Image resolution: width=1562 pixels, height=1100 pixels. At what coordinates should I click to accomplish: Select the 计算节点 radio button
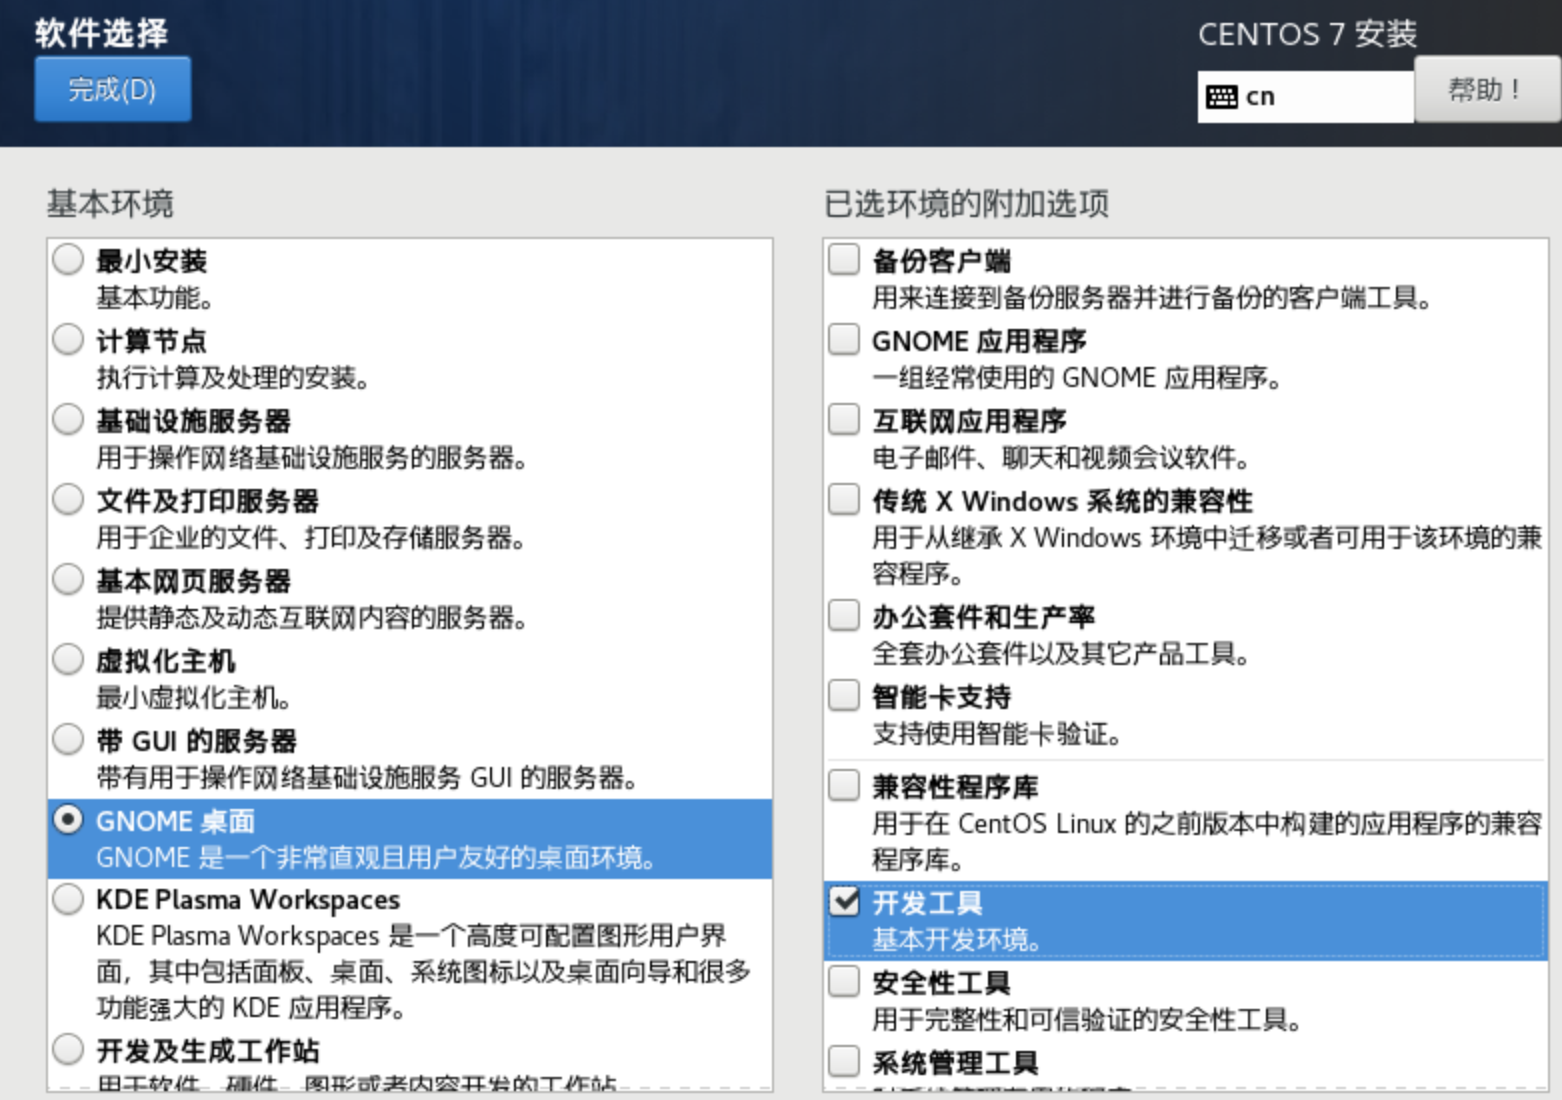[x=68, y=340]
